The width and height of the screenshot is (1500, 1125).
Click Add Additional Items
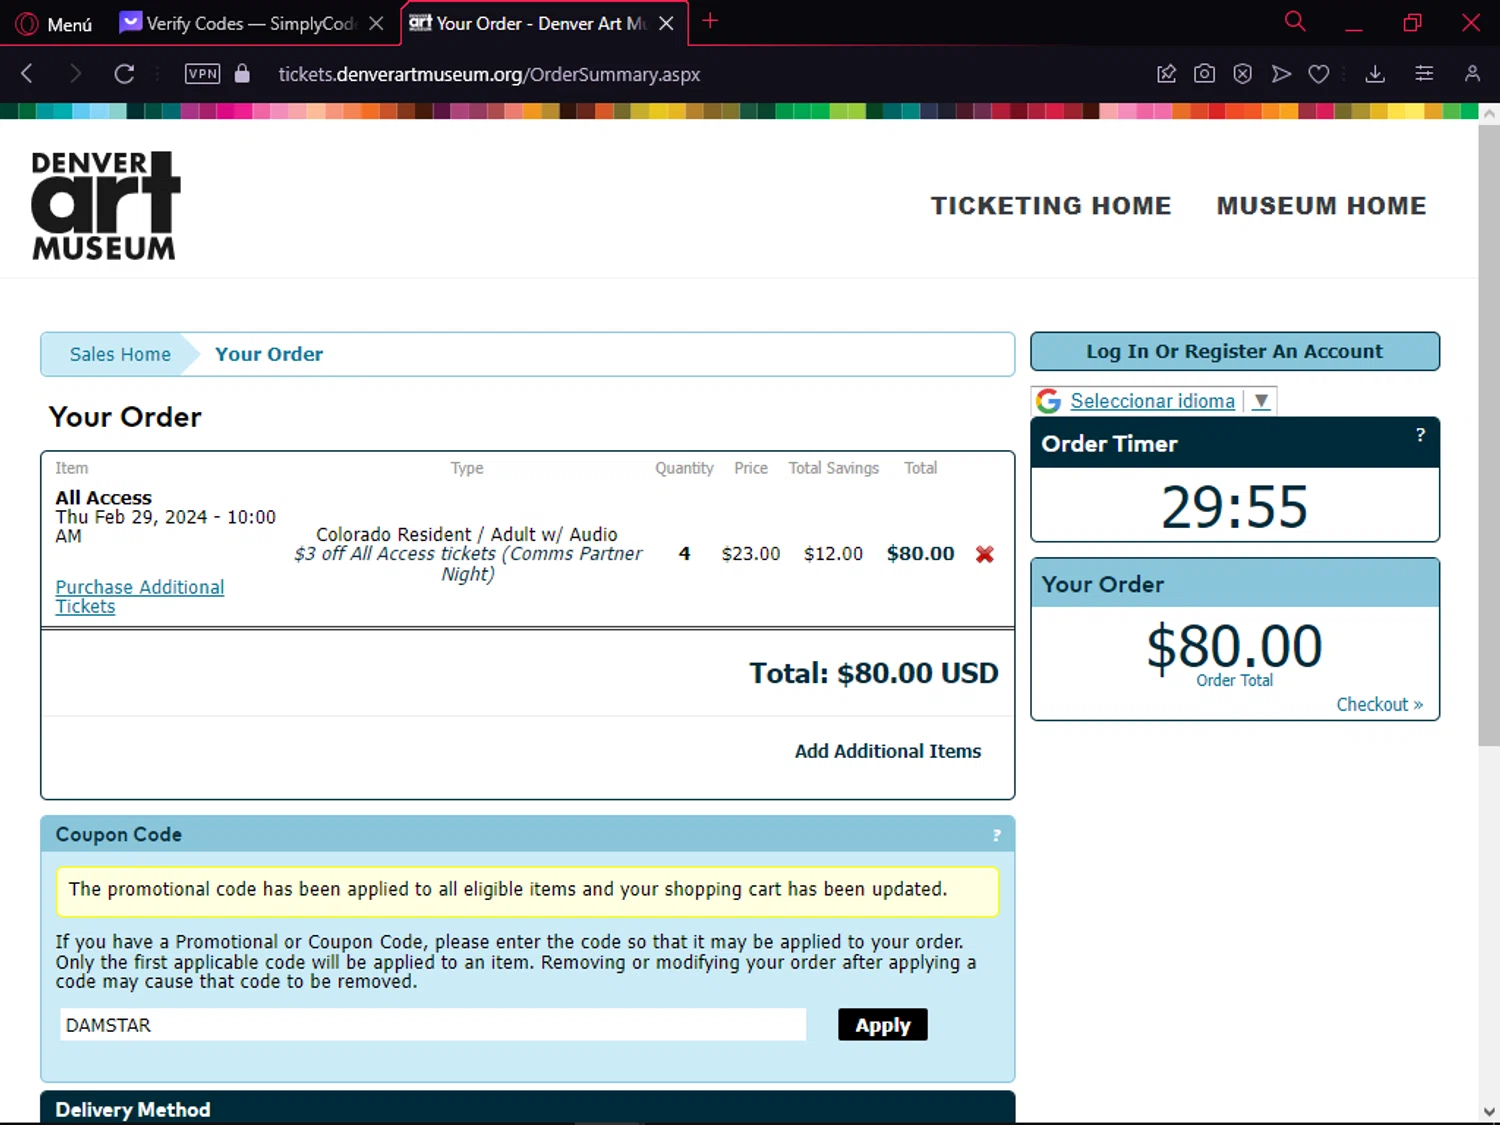(888, 751)
